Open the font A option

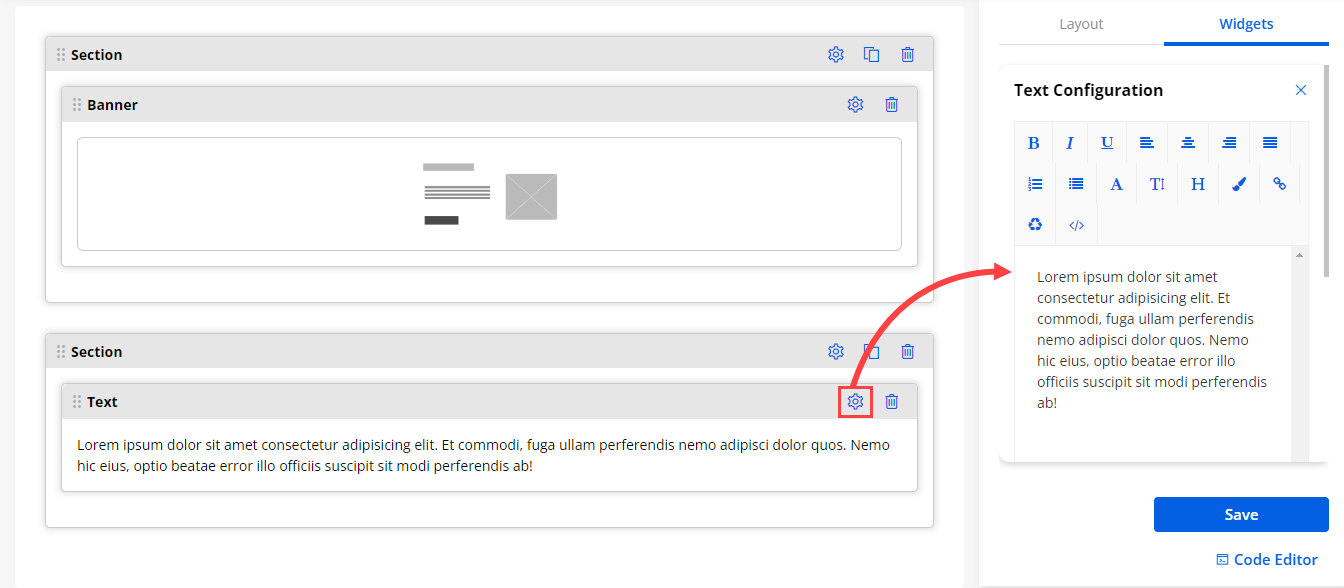point(1117,184)
